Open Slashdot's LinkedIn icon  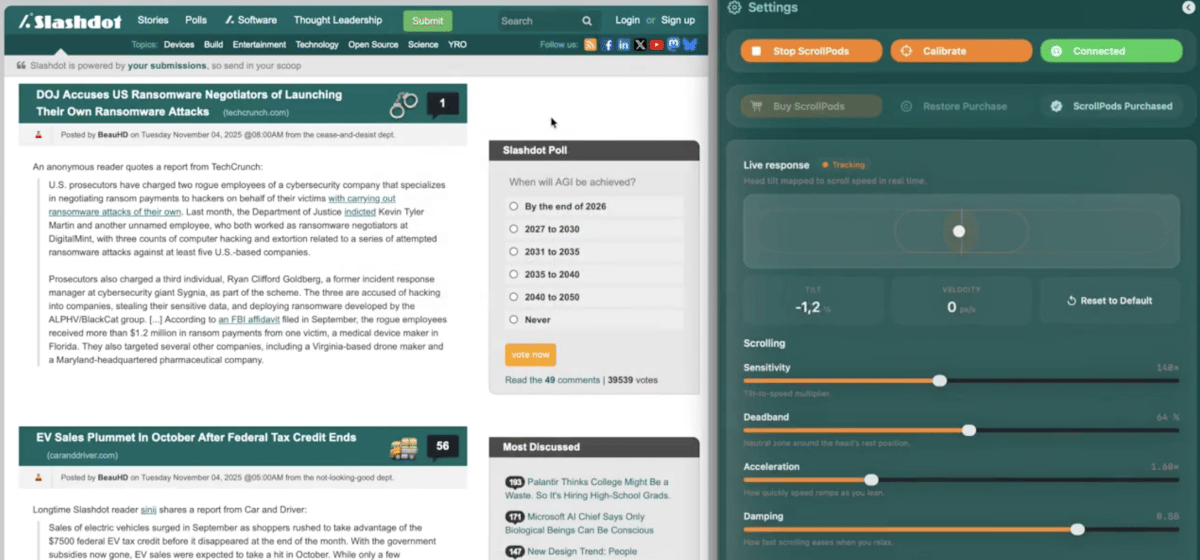point(623,45)
